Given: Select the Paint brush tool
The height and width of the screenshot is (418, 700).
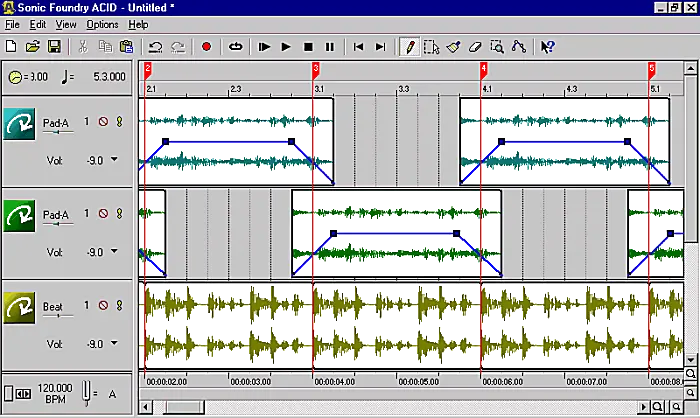Looking at the screenshot, I should tap(453, 46).
